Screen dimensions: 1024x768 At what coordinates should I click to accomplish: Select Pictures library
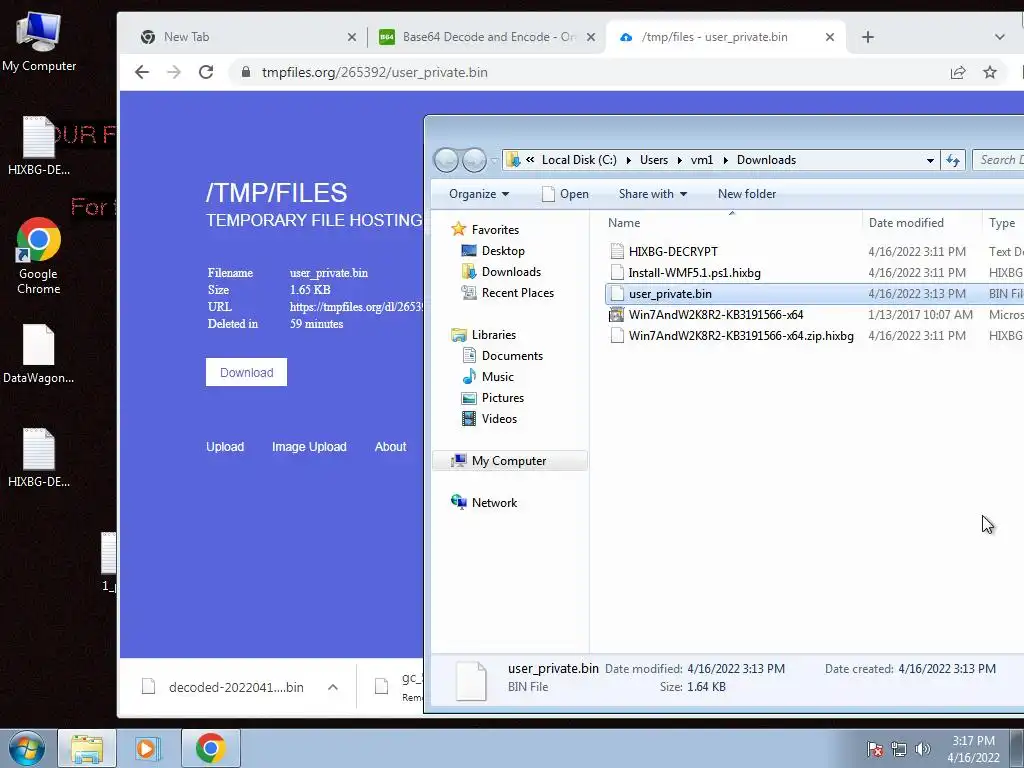click(502, 398)
